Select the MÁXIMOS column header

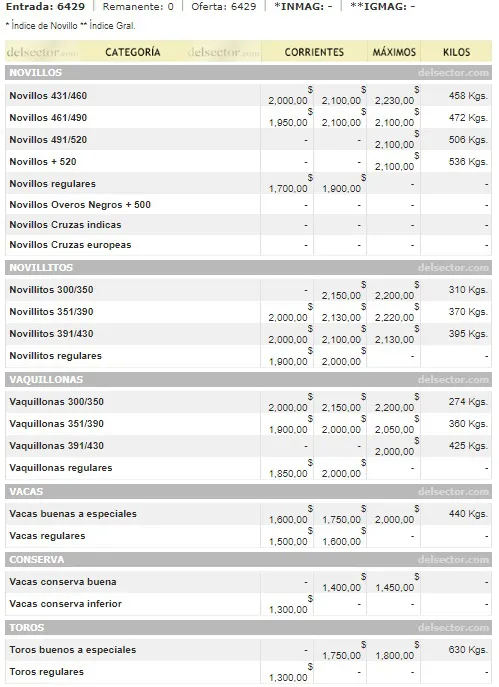click(x=394, y=52)
